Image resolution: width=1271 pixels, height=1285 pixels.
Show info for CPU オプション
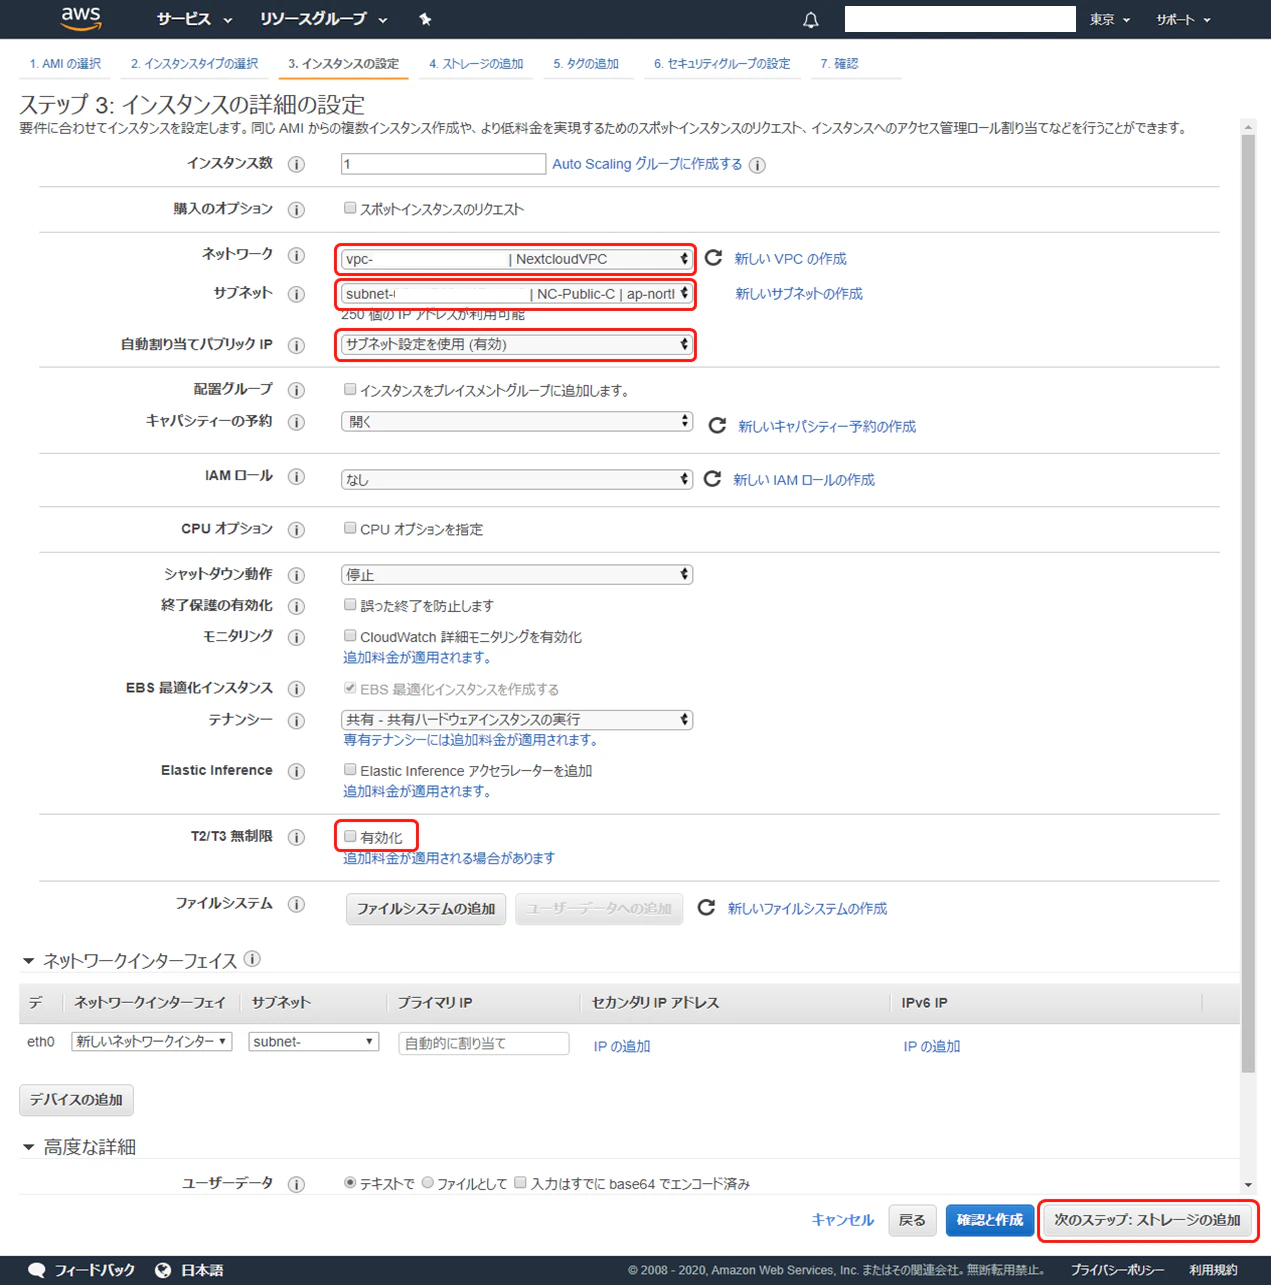tap(296, 530)
